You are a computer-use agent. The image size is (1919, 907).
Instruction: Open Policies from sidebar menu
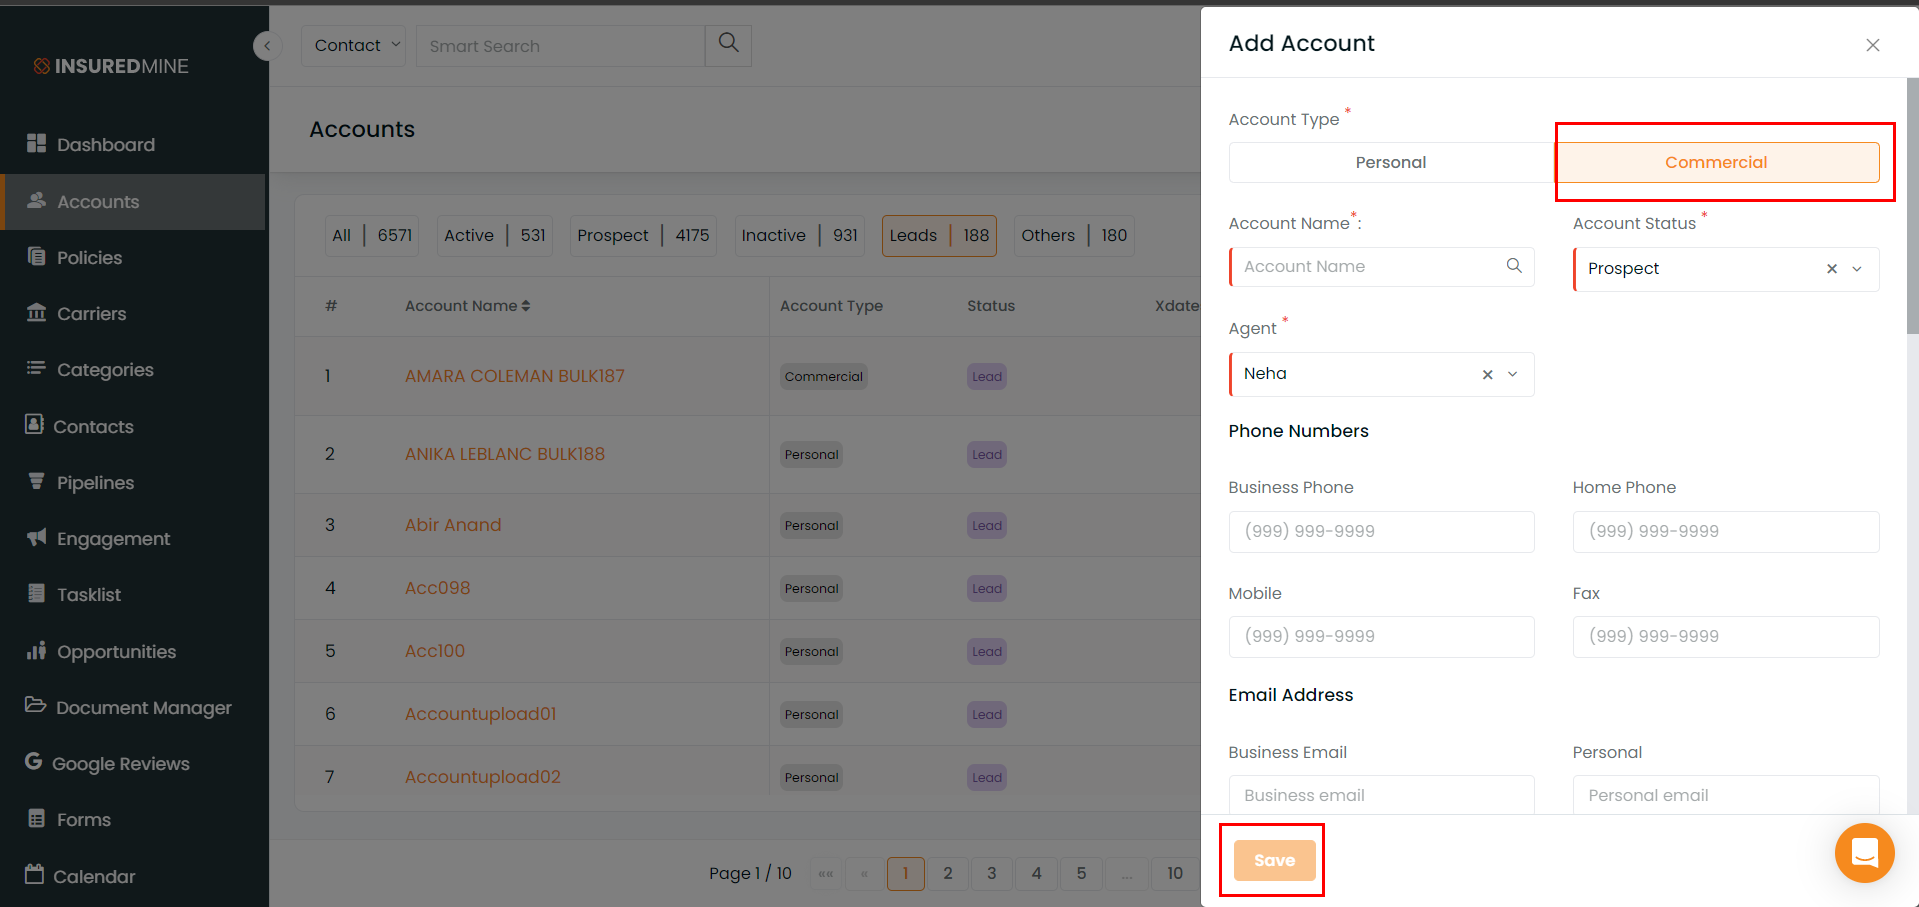click(x=89, y=258)
